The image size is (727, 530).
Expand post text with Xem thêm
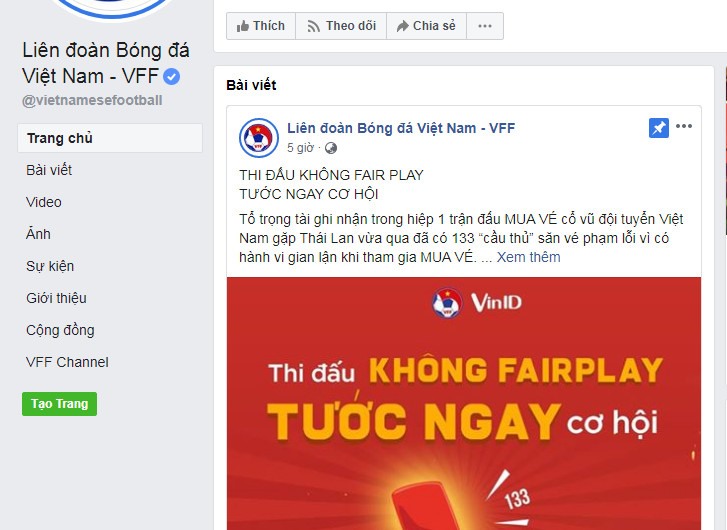pyautogui.click(x=529, y=257)
